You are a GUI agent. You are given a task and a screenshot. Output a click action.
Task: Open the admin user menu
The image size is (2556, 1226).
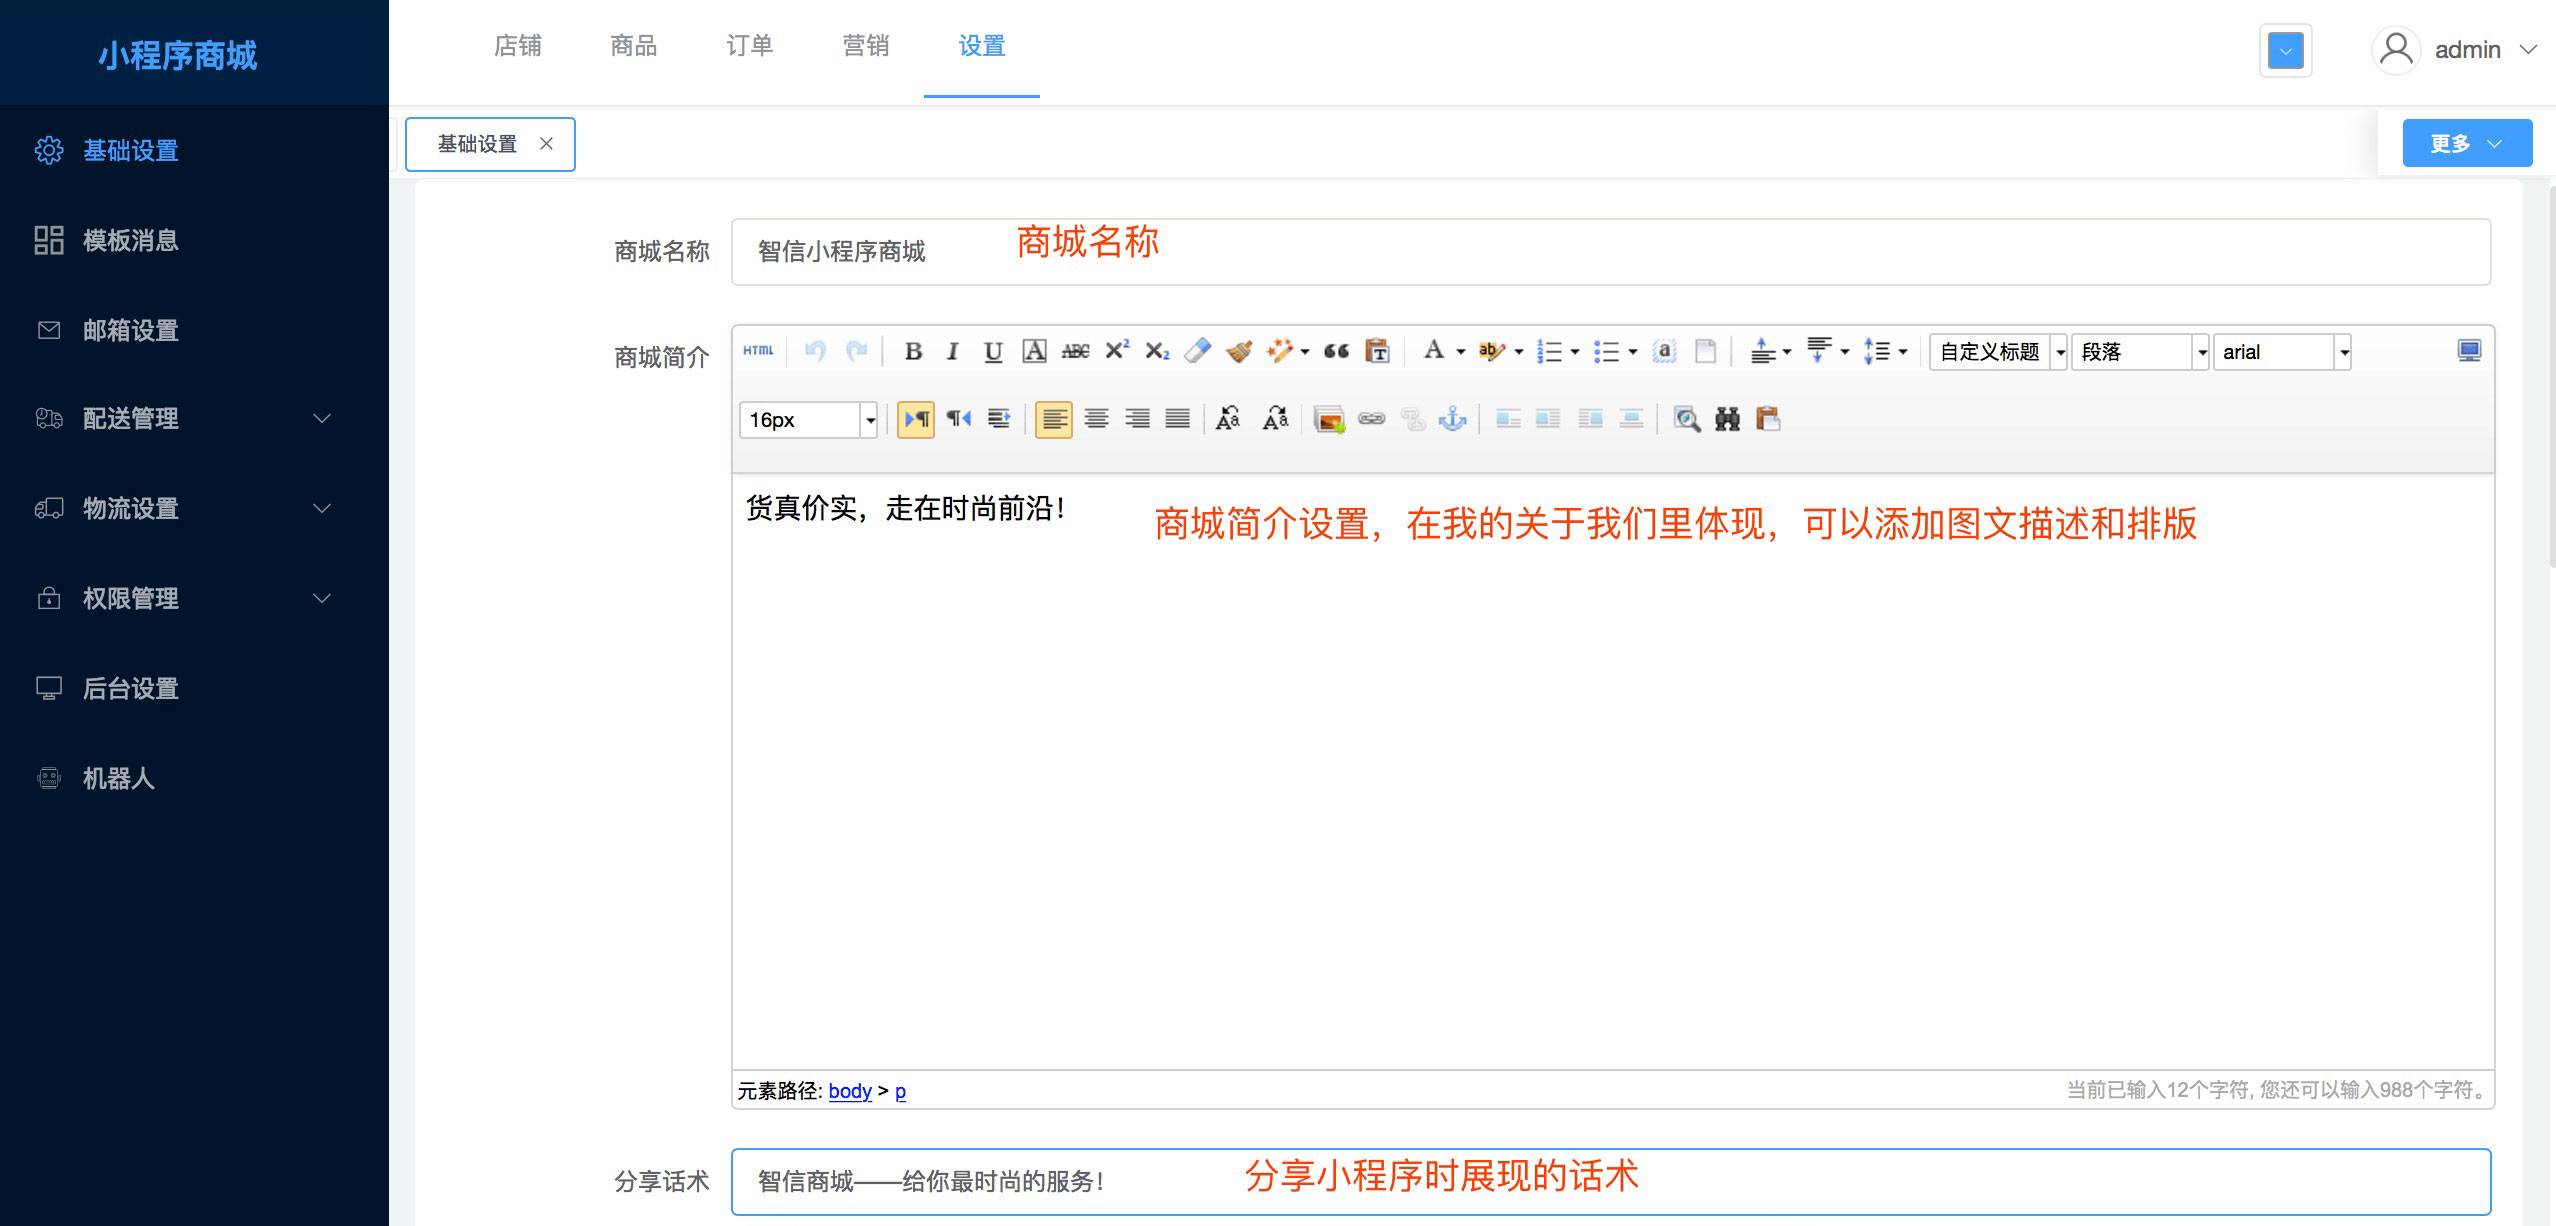[x=2455, y=50]
